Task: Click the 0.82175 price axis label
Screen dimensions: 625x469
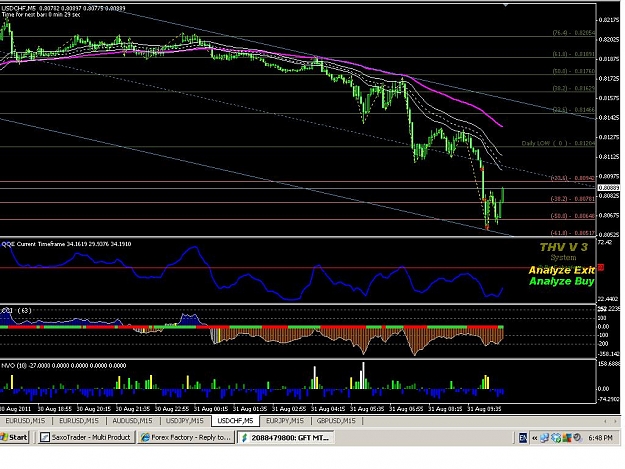Action: click(x=609, y=20)
